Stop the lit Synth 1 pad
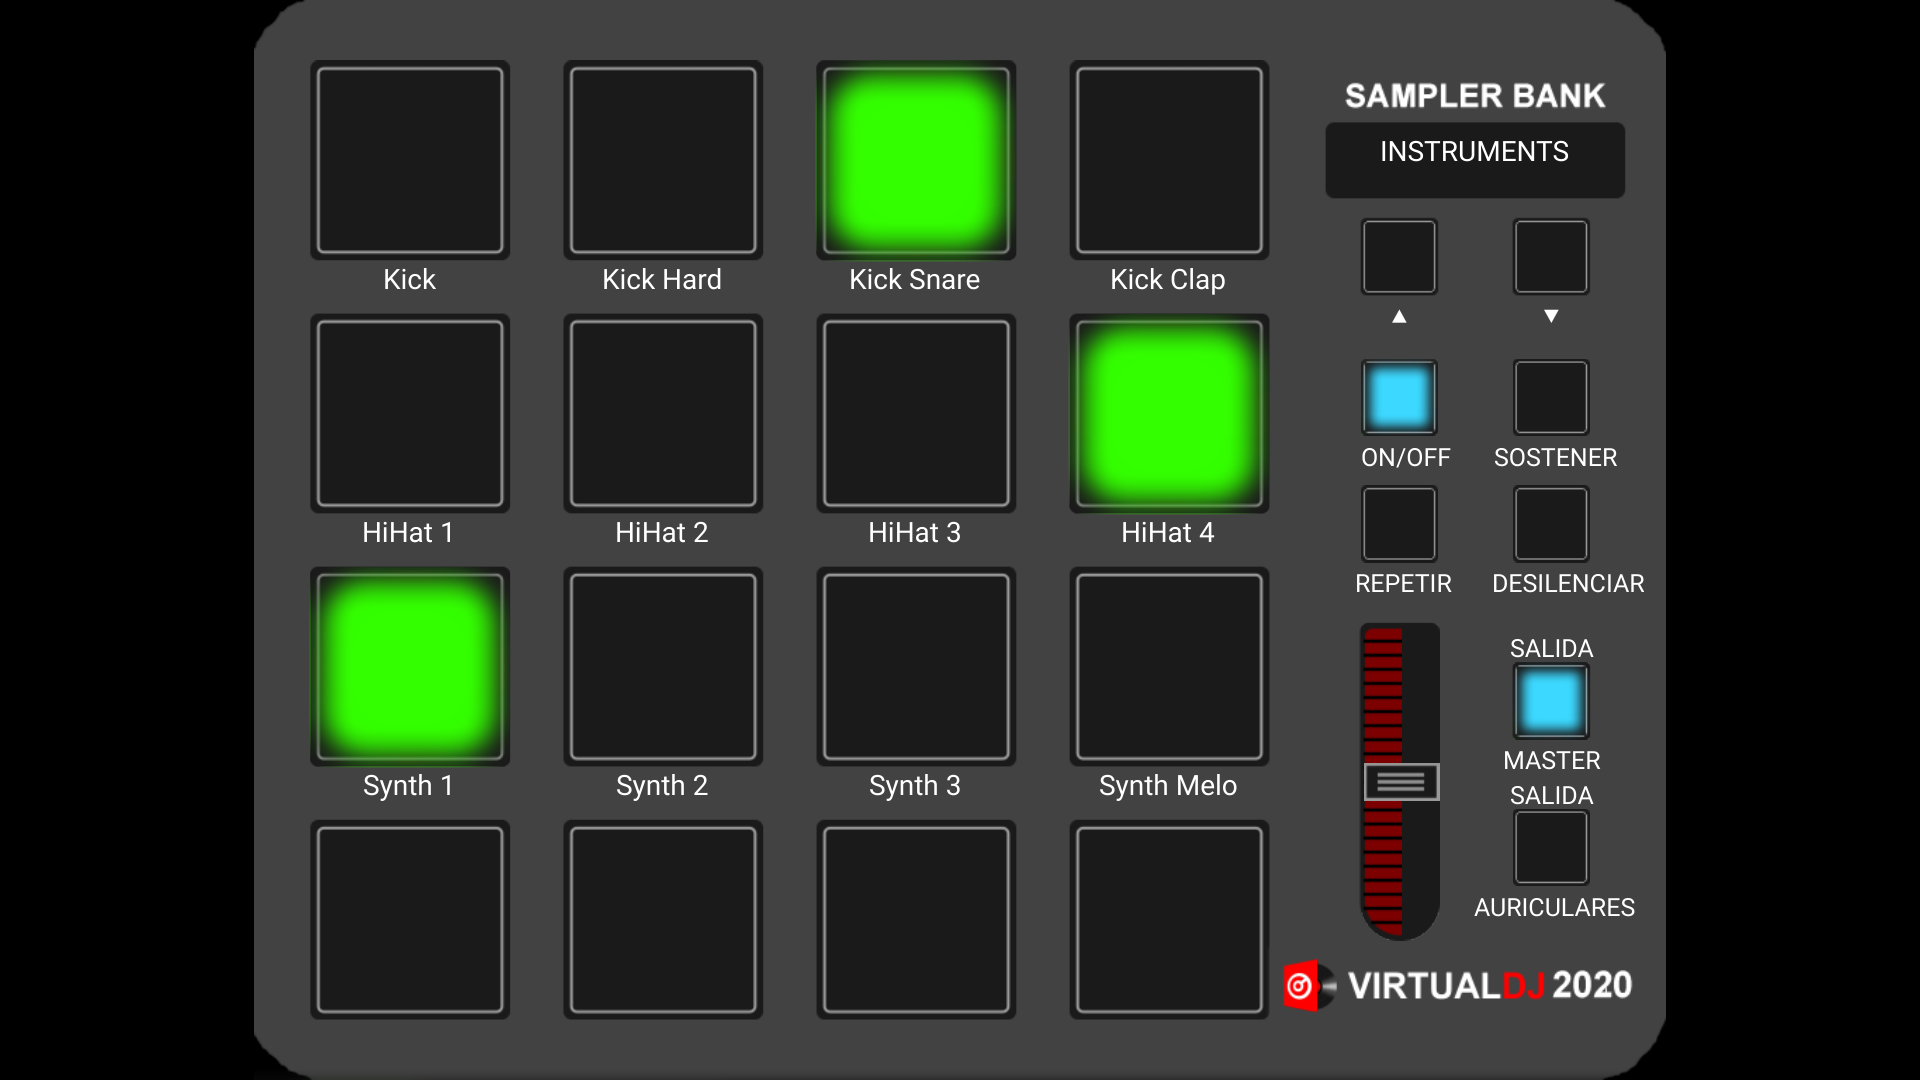 tap(410, 666)
